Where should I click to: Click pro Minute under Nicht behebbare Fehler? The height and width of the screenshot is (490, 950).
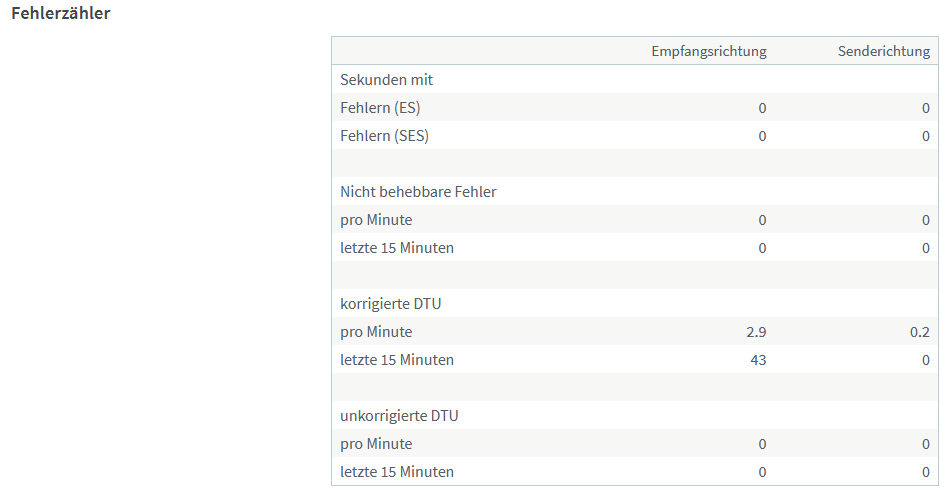pos(376,220)
